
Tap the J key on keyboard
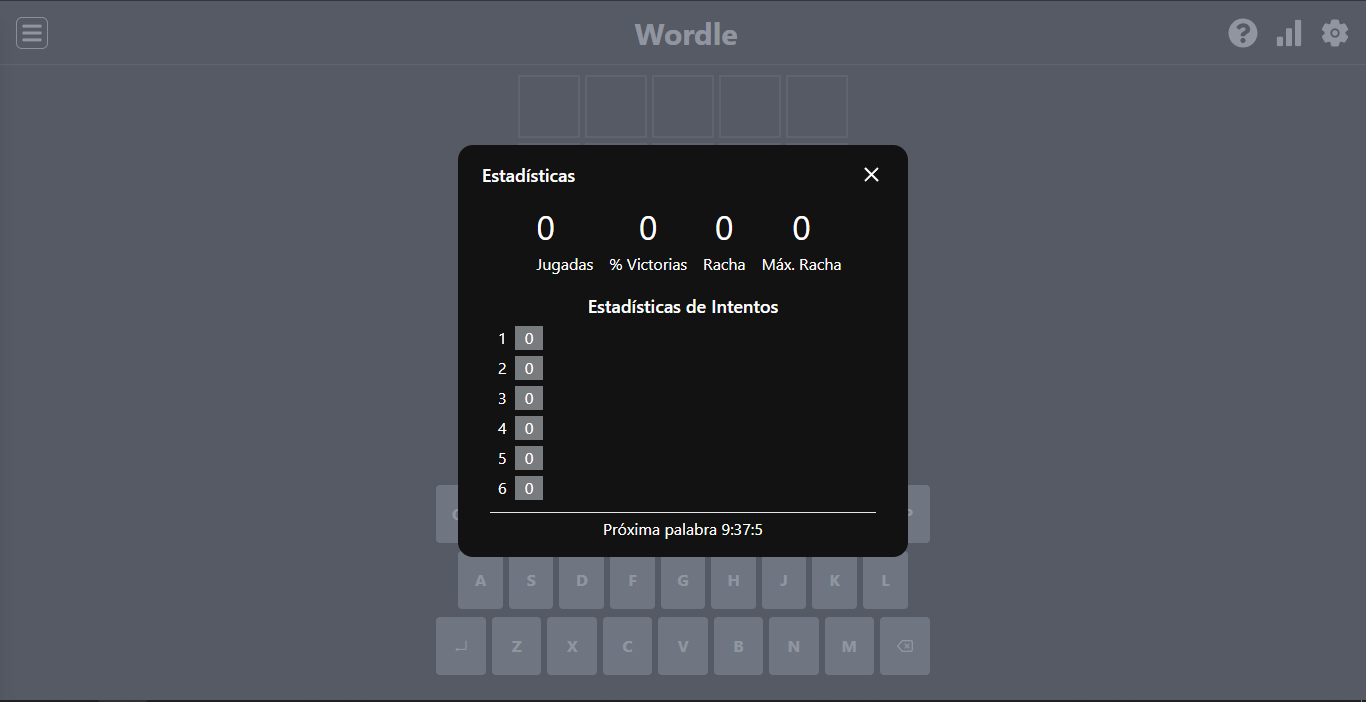click(x=784, y=580)
